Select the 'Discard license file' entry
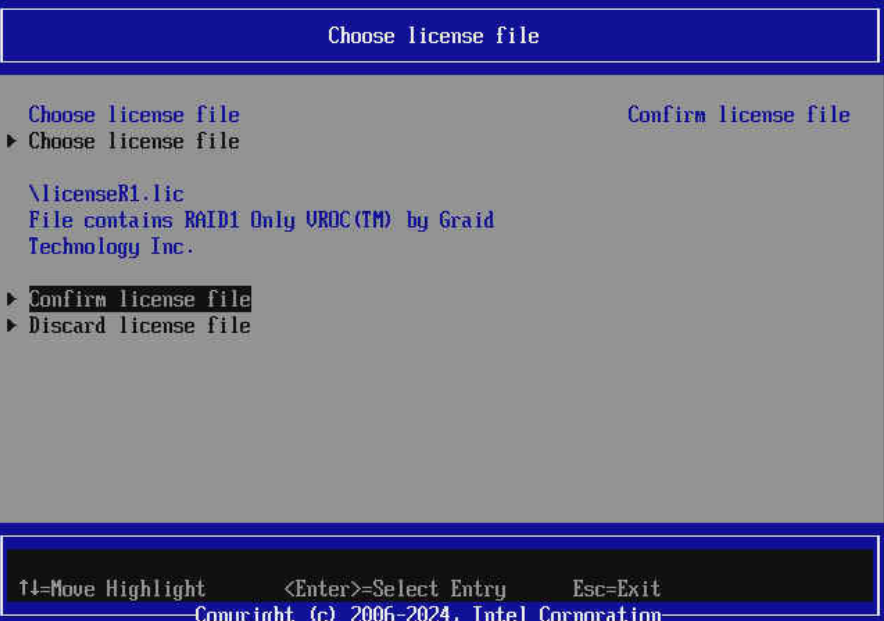 click(140, 326)
